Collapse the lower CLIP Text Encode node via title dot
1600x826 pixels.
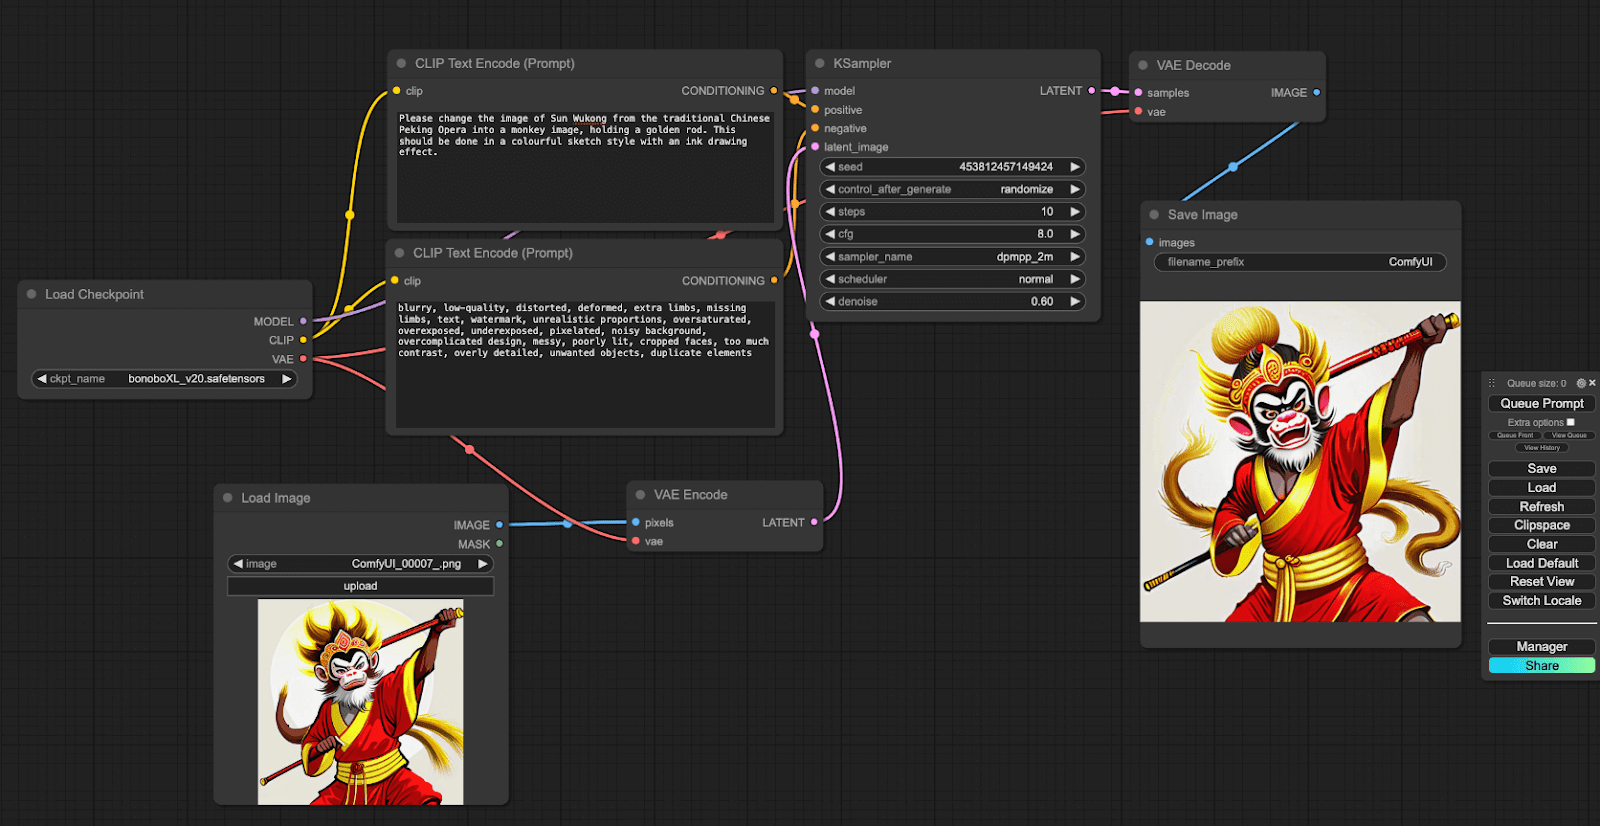tap(399, 253)
